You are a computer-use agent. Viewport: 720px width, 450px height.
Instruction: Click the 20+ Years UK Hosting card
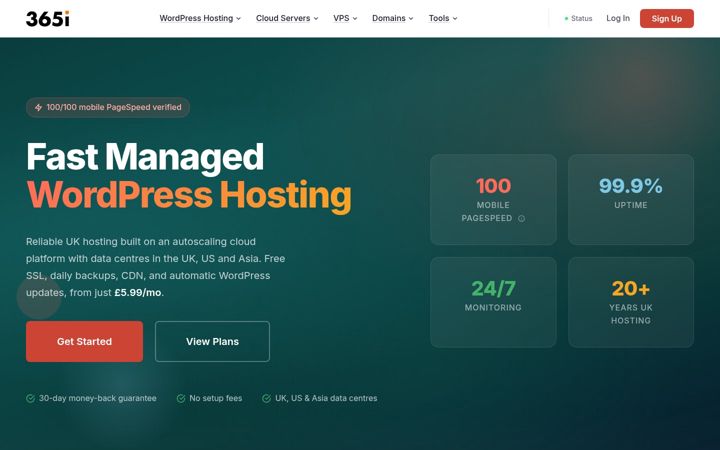[x=631, y=302]
